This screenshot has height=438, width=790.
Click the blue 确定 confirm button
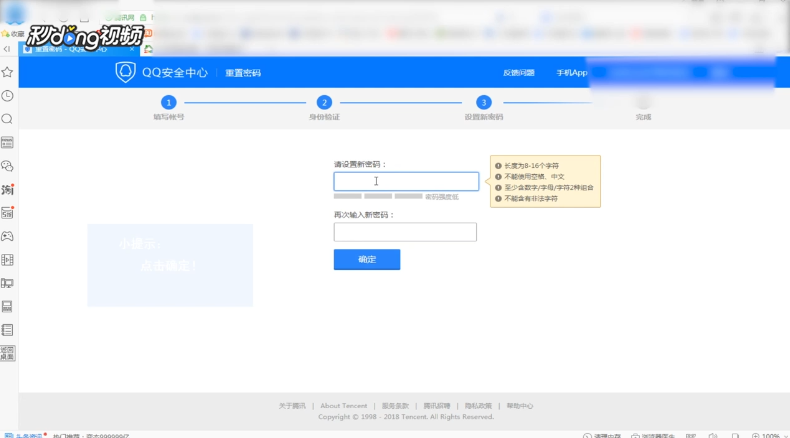(x=367, y=260)
